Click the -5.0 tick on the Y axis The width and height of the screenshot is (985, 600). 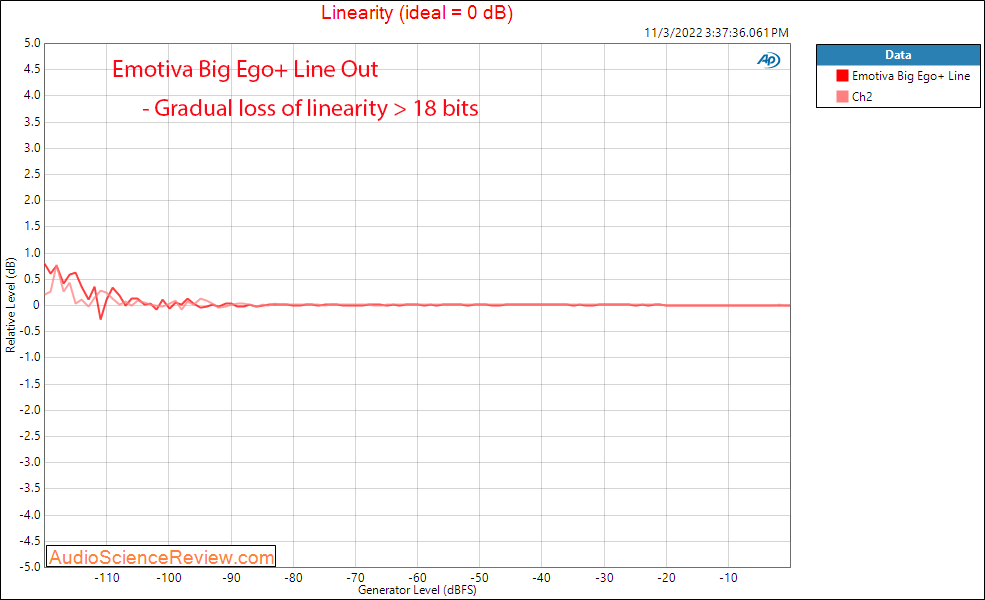(30, 567)
